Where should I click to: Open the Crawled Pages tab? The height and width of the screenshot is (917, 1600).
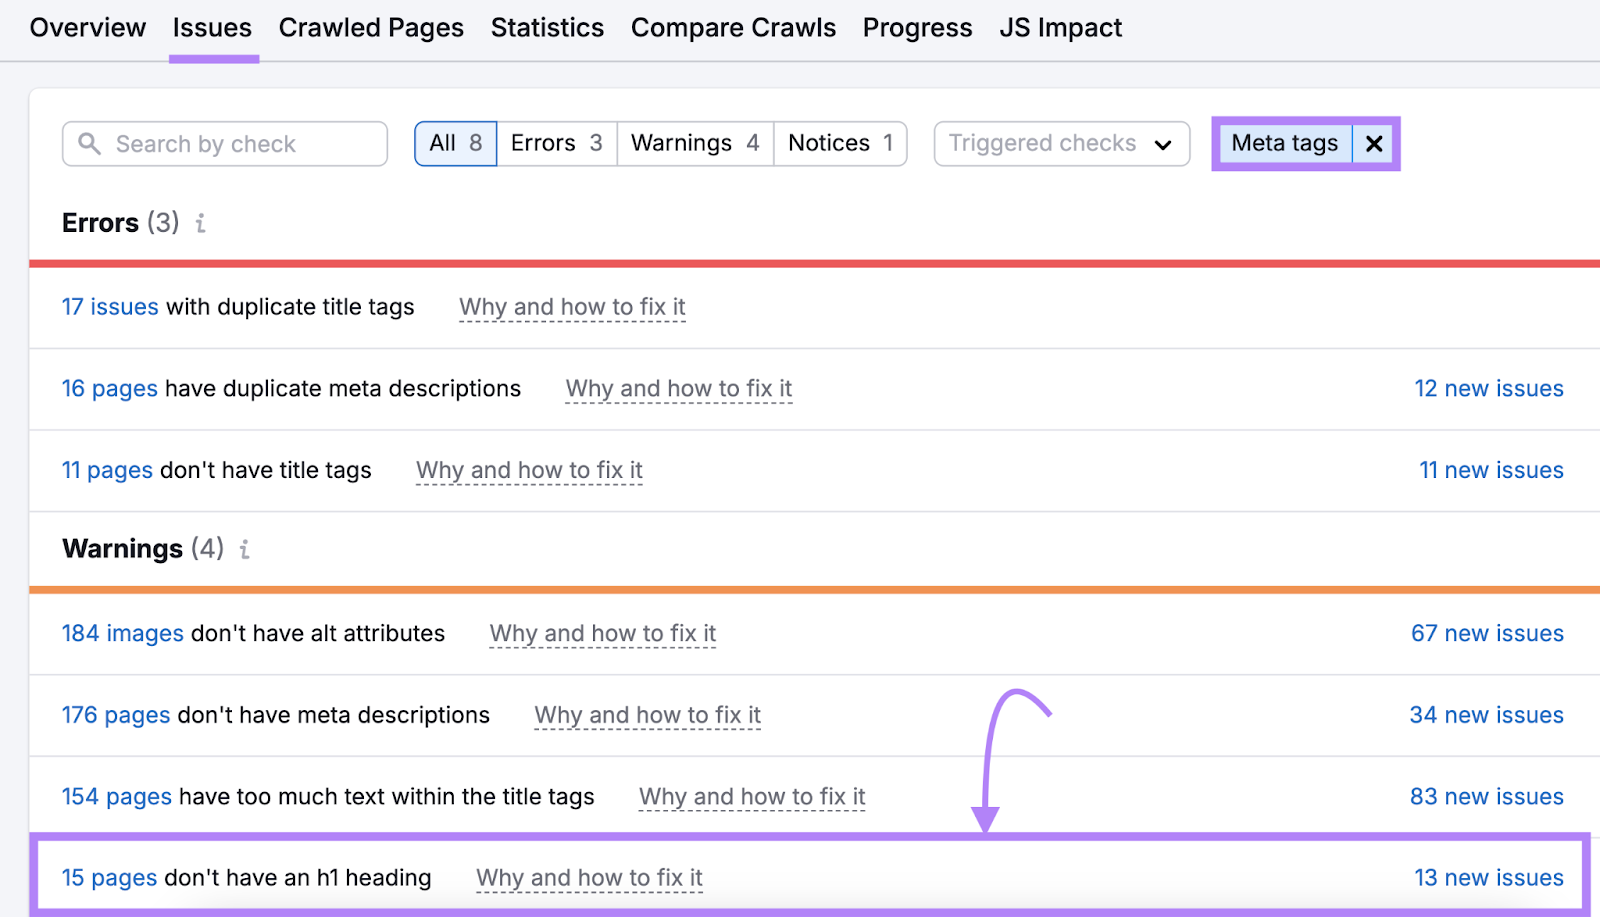(x=371, y=27)
